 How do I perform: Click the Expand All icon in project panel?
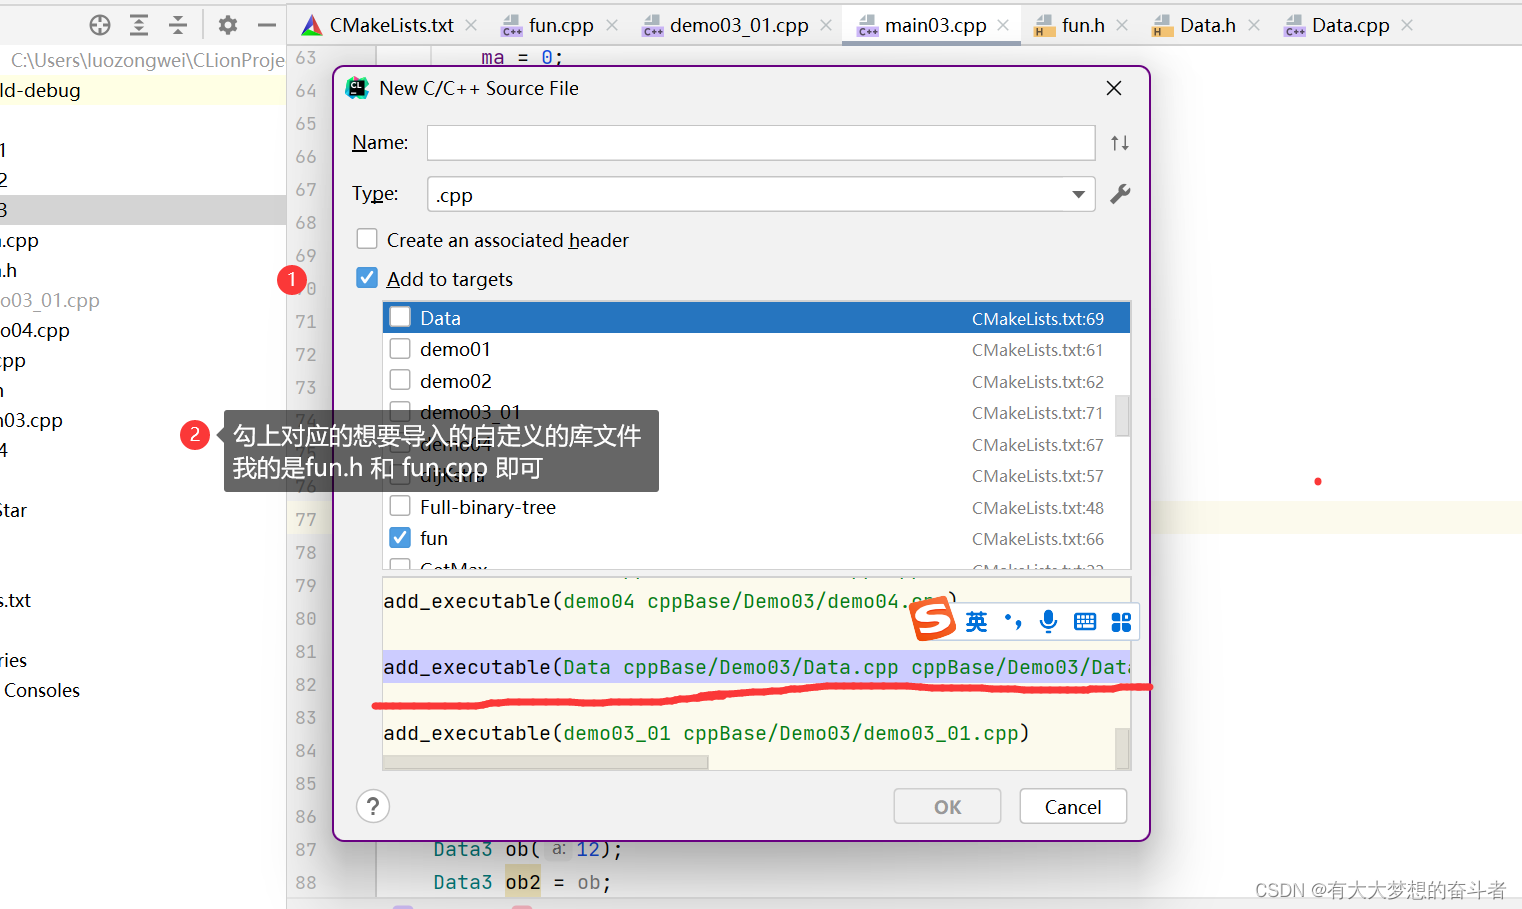click(139, 25)
